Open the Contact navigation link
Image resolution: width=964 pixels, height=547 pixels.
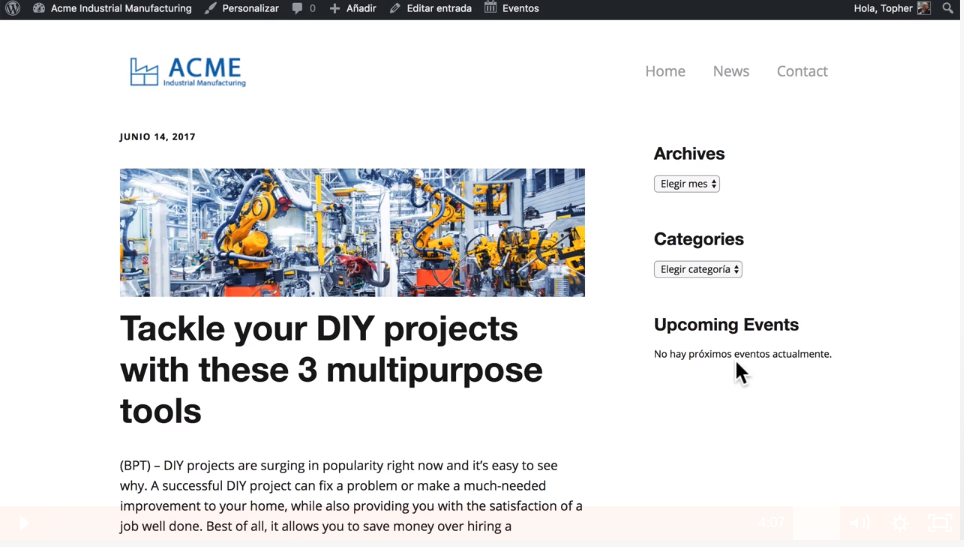click(x=802, y=71)
